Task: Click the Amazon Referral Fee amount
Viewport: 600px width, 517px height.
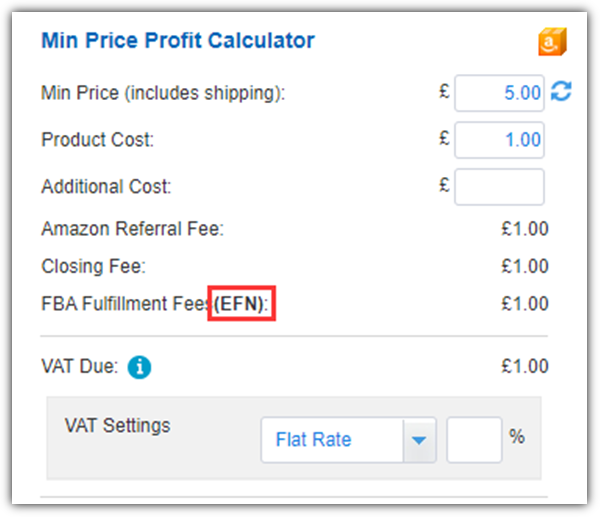Action: (525, 229)
